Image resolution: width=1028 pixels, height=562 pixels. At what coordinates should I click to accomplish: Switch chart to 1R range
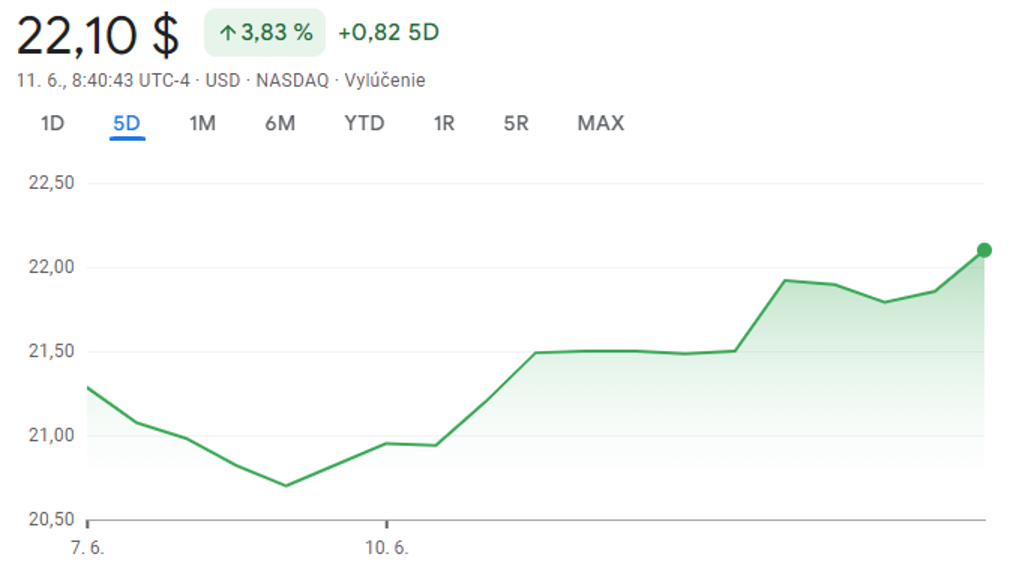[444, 124]
